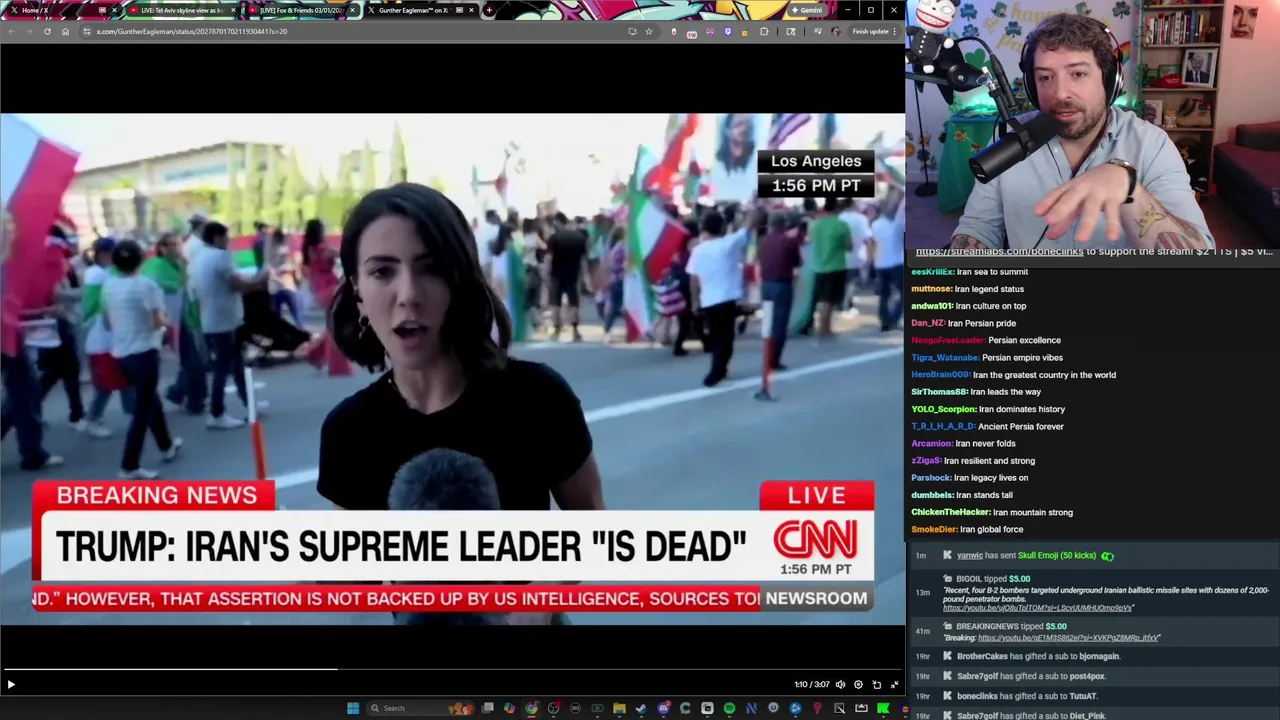Bookmark this page with the star icon
This screenshot has height=720, width=1280.
(648, 31)
